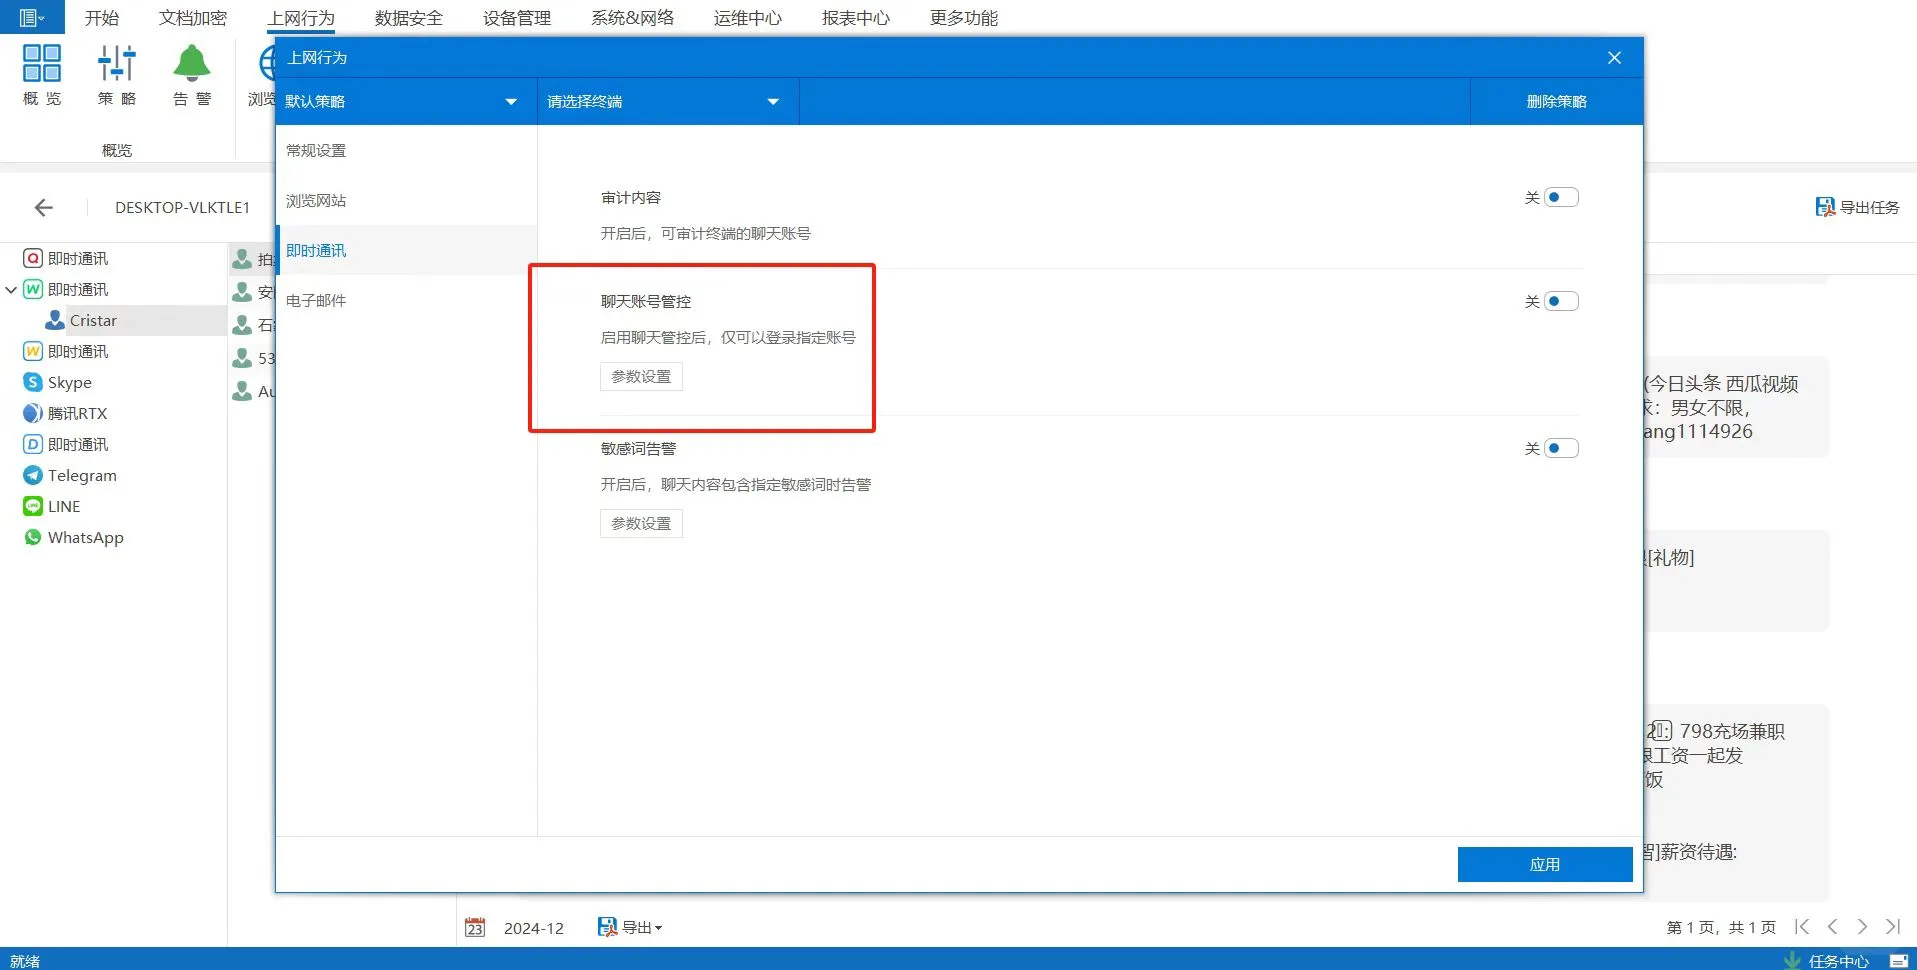This screenshot has height=970, width=1917.
Task: Select the 腾讯RTX icon in the tree
Action: [x=33, y=413]
